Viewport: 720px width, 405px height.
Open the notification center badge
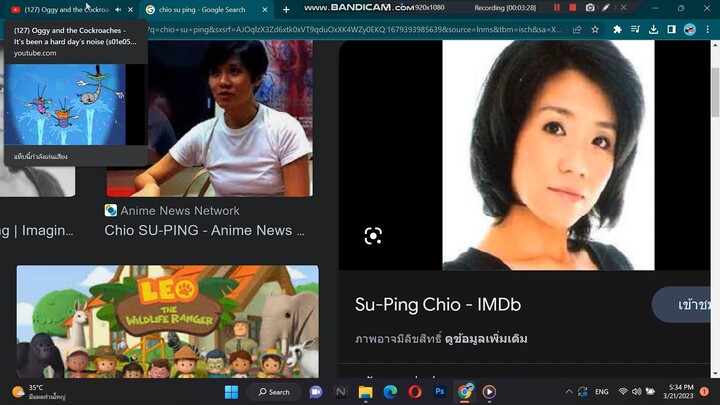(x=704, y=392)
